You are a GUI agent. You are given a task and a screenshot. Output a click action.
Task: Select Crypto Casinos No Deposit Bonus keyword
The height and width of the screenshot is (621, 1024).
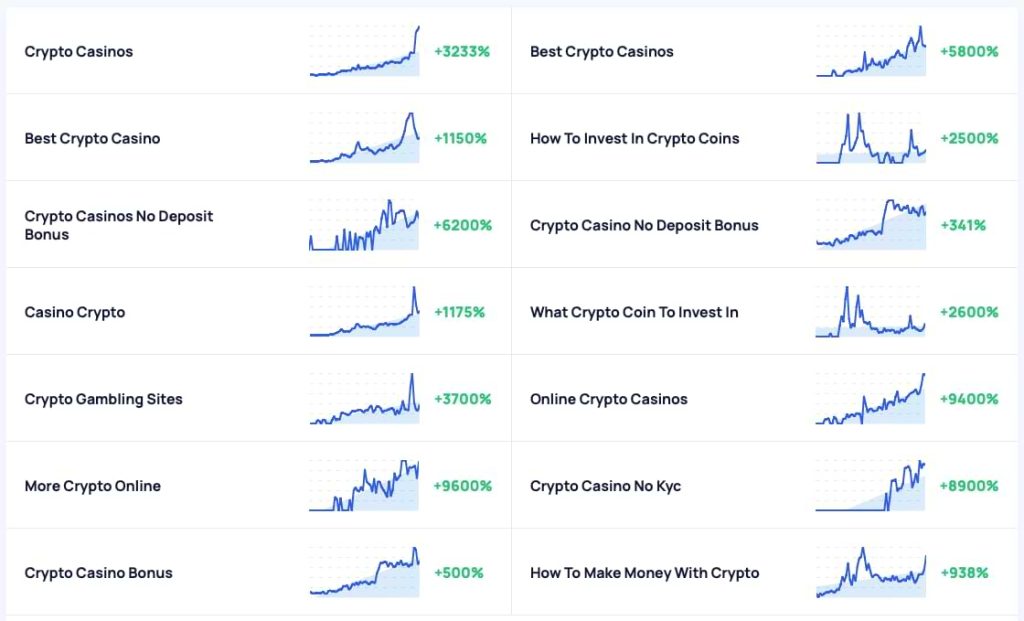[118, 225]
